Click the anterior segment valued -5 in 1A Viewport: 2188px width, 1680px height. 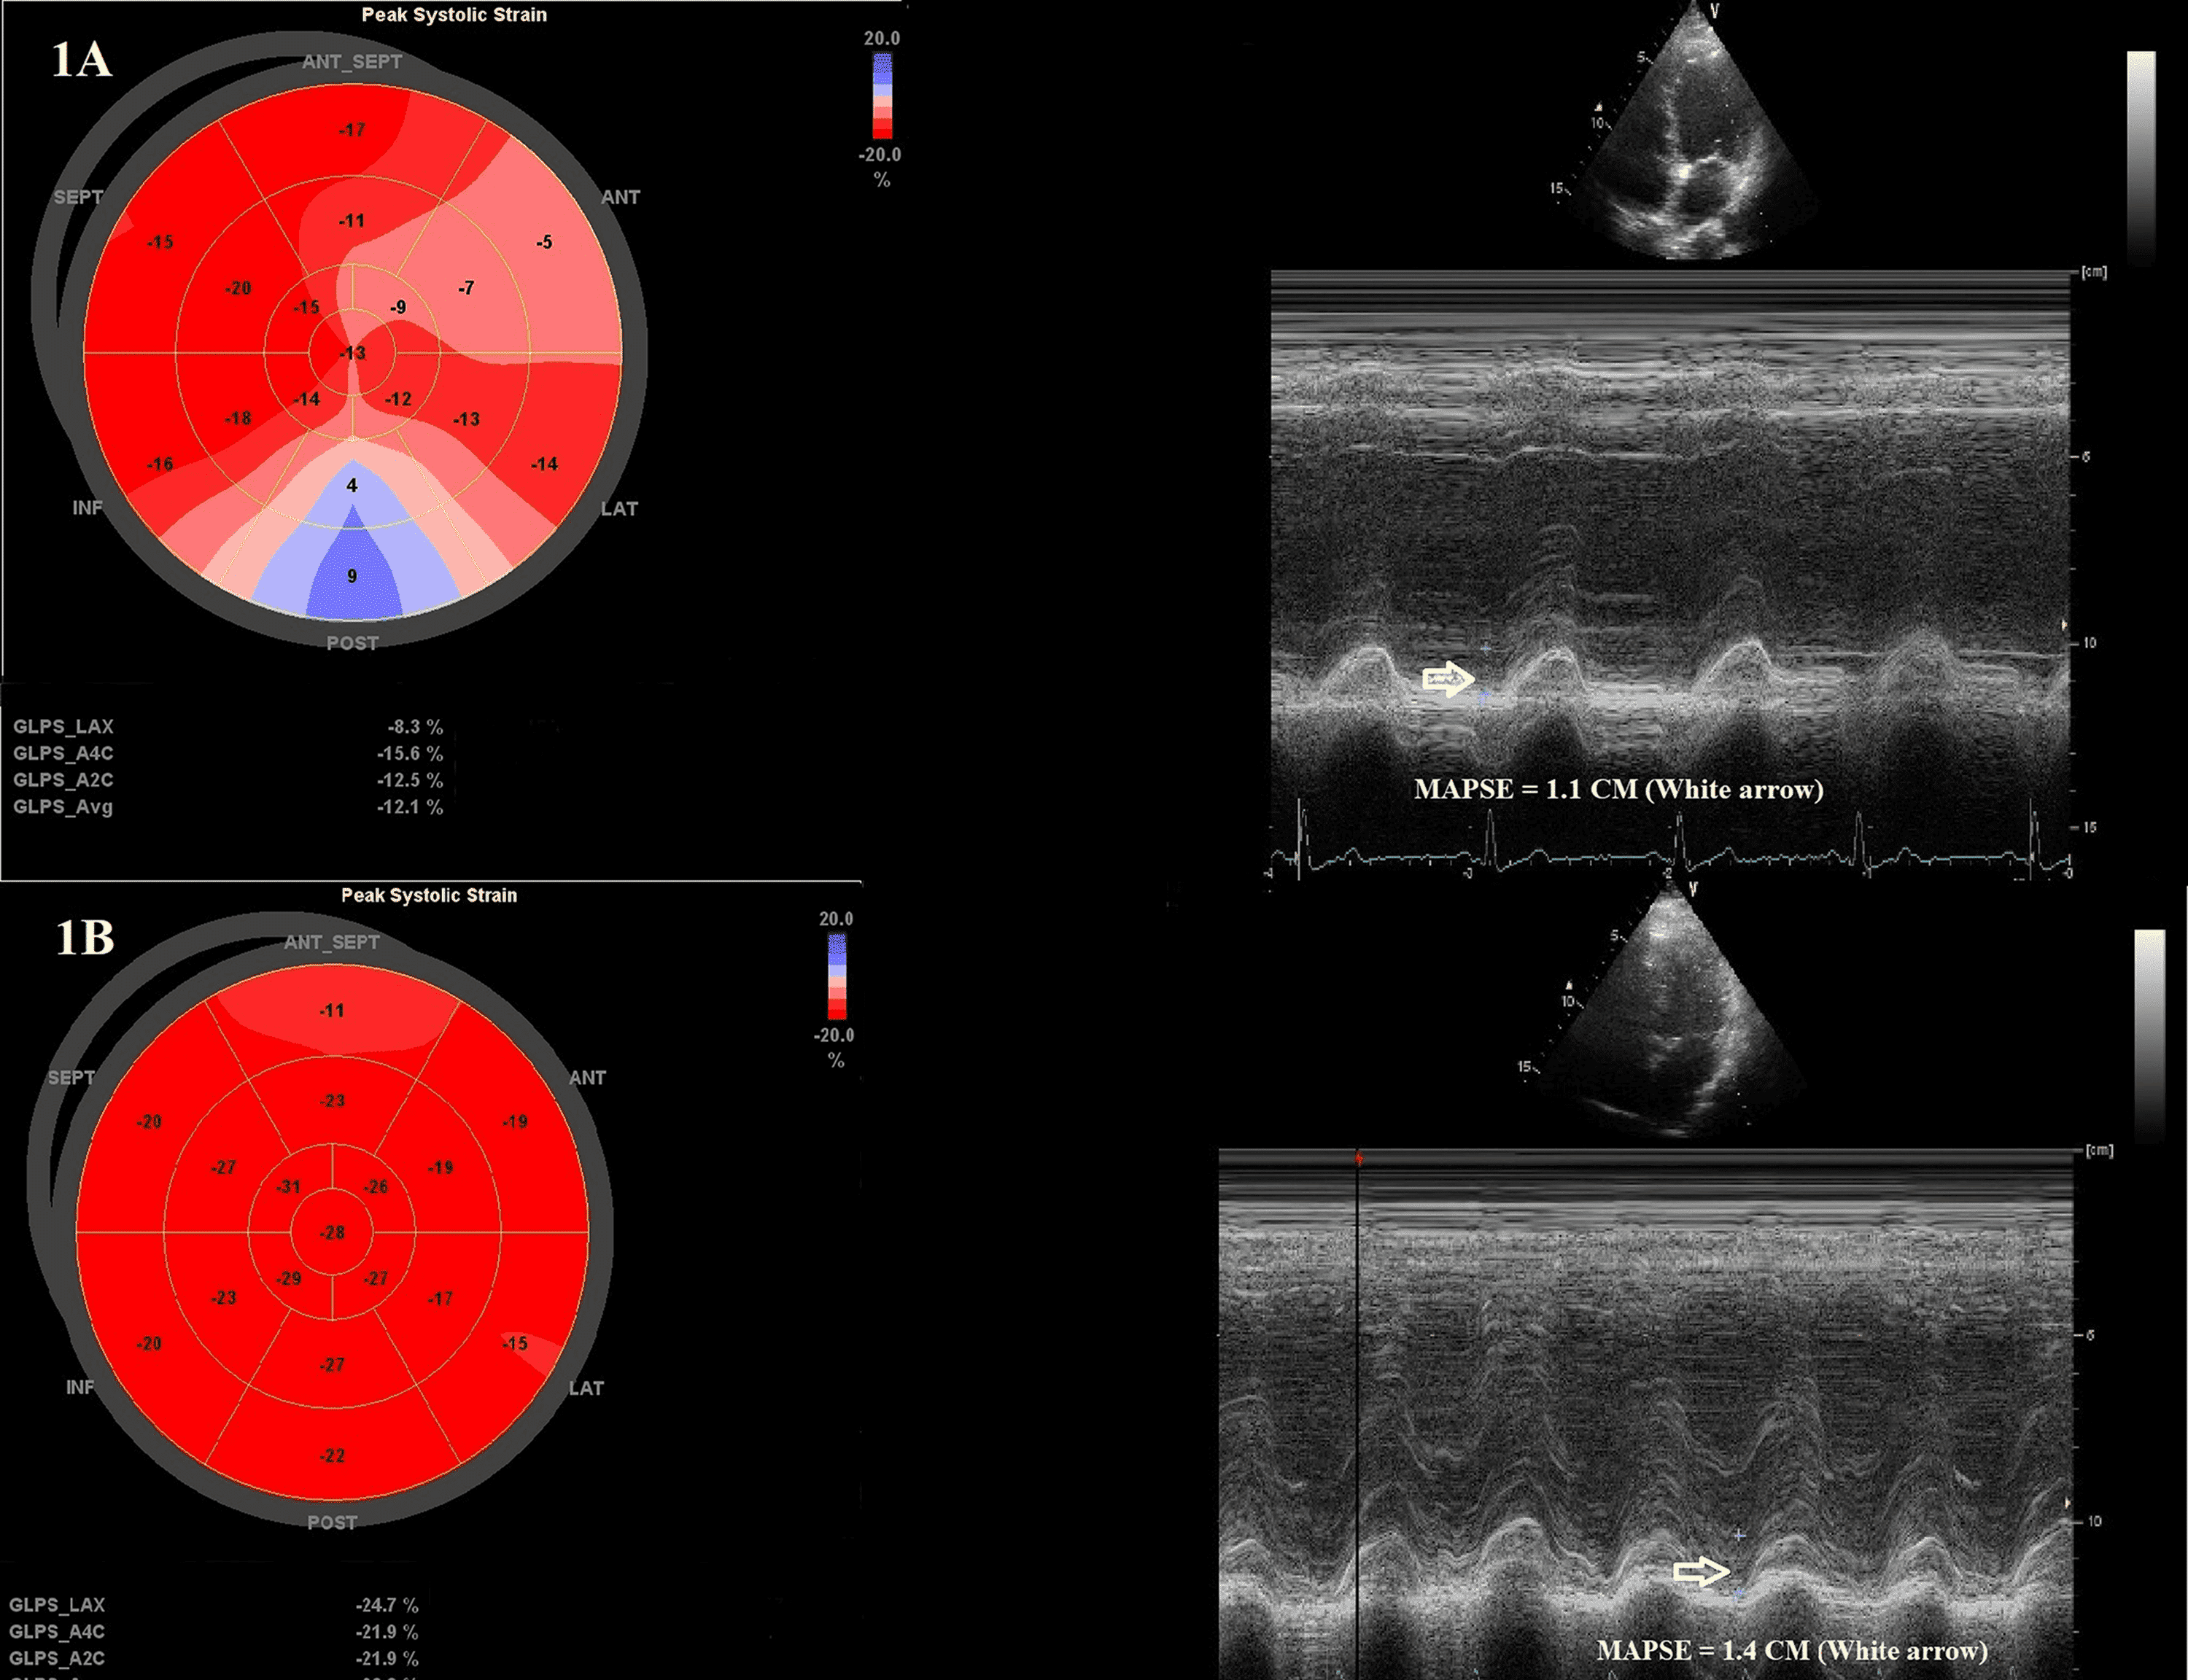click(543, 242)
